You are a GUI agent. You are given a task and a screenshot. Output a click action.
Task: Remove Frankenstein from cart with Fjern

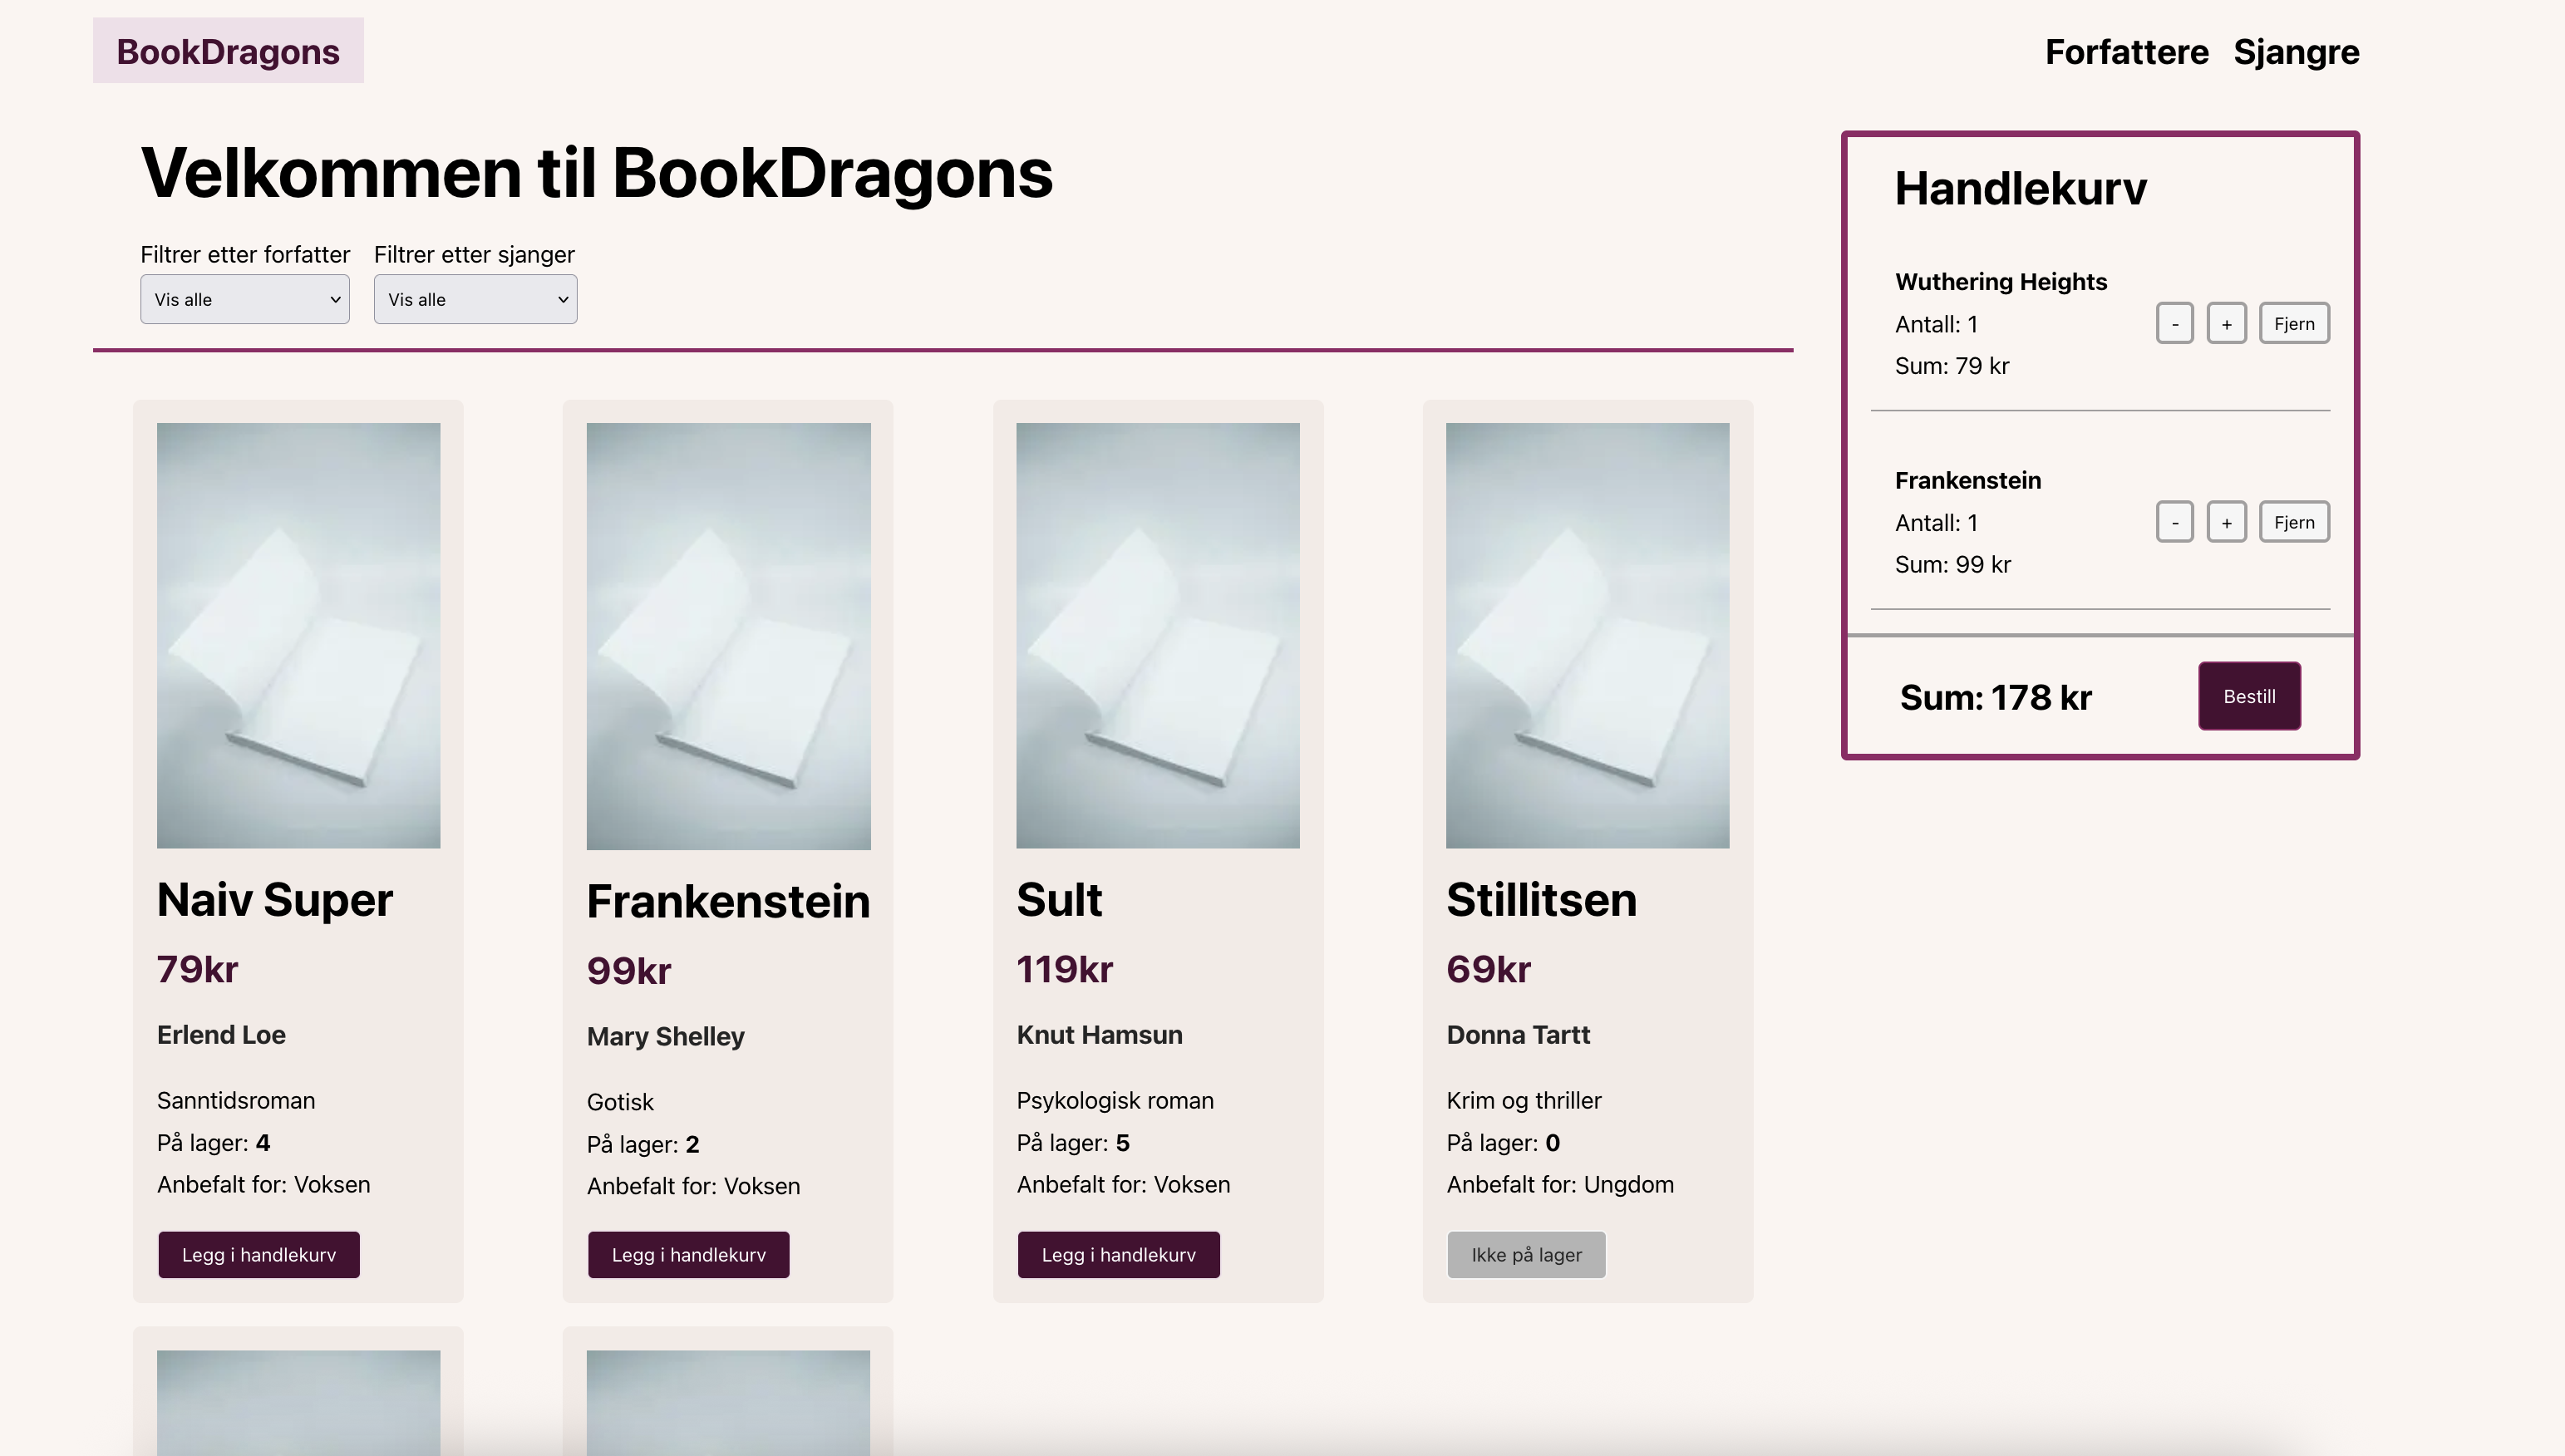tap(2293, 522)
